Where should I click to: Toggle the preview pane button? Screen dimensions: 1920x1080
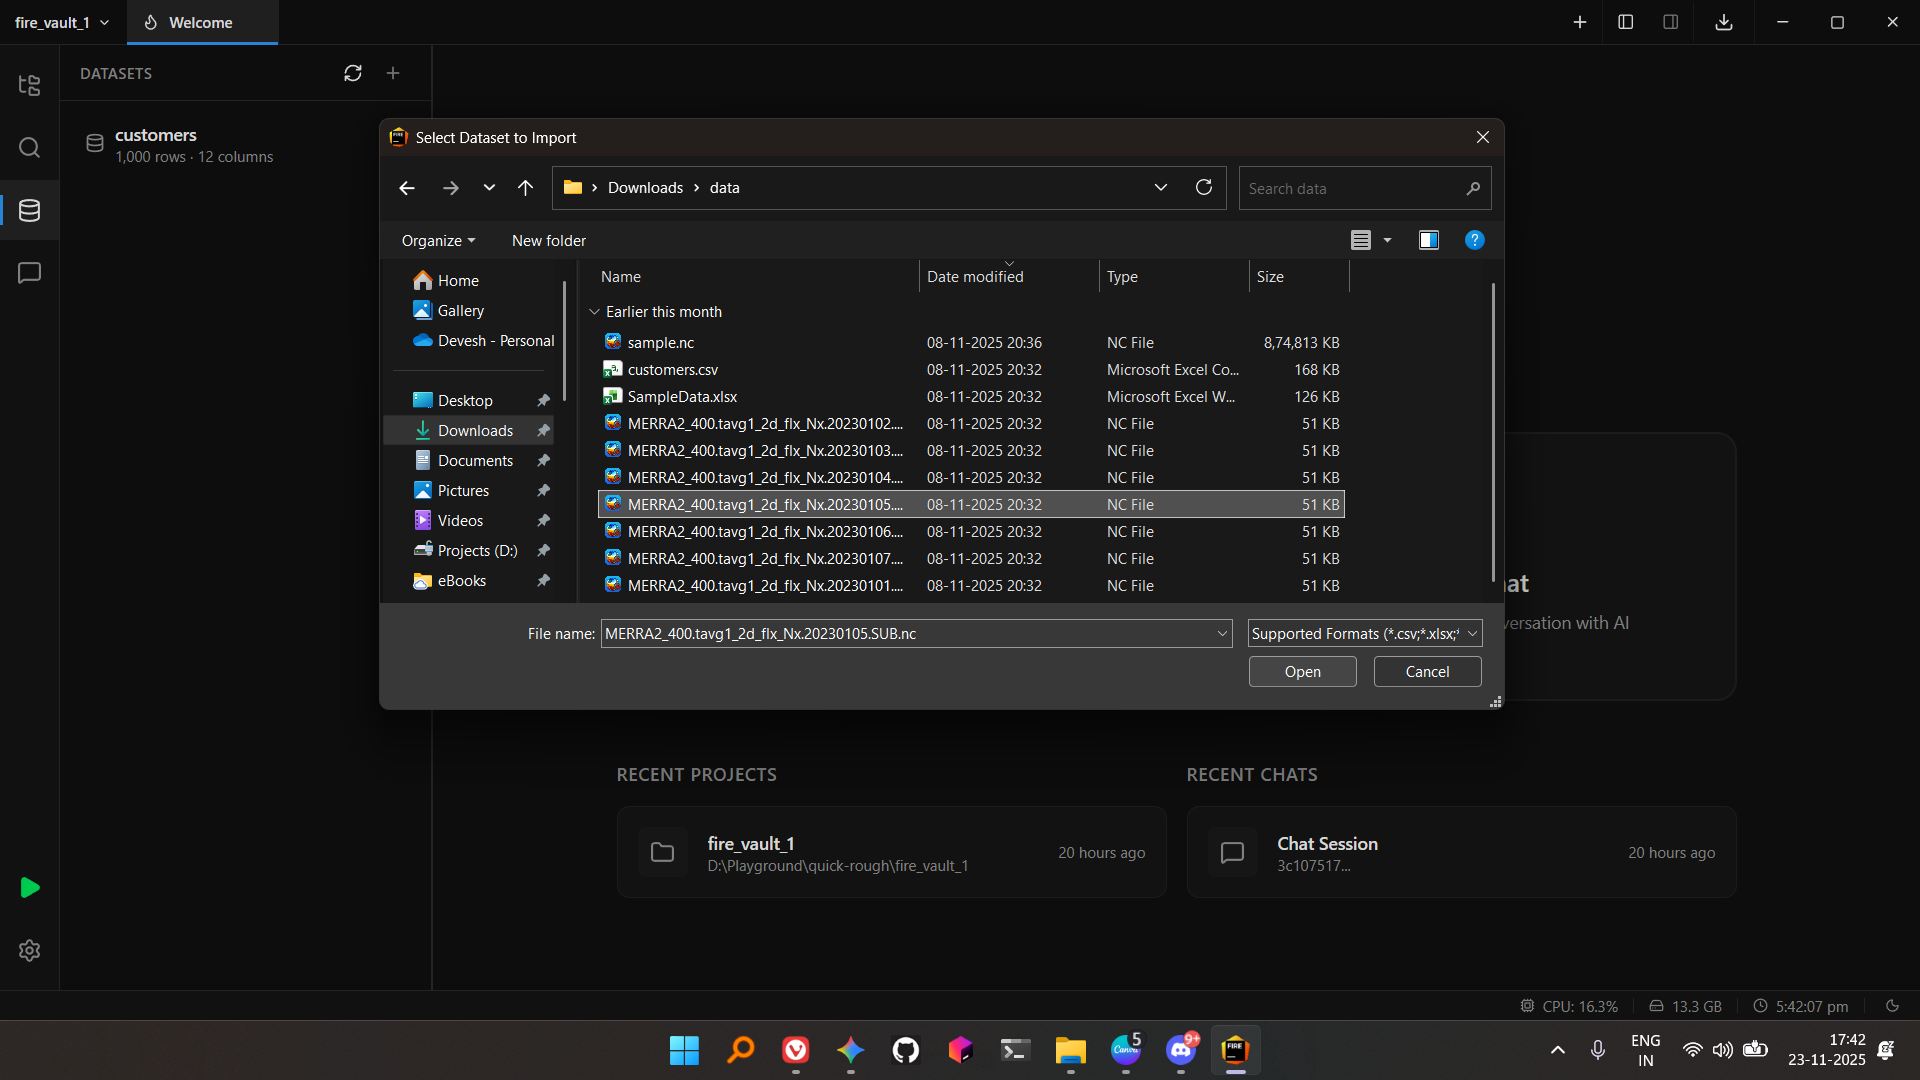(x=1428, y=240)
